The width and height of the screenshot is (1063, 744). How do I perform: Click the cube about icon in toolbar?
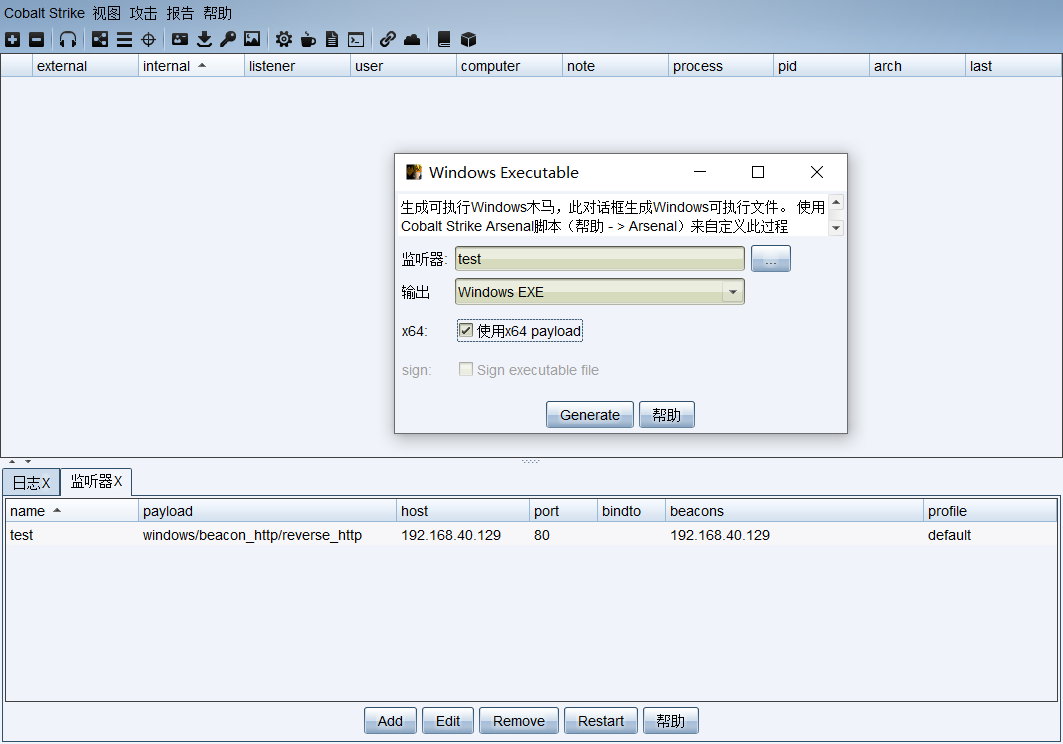point(468,39)
